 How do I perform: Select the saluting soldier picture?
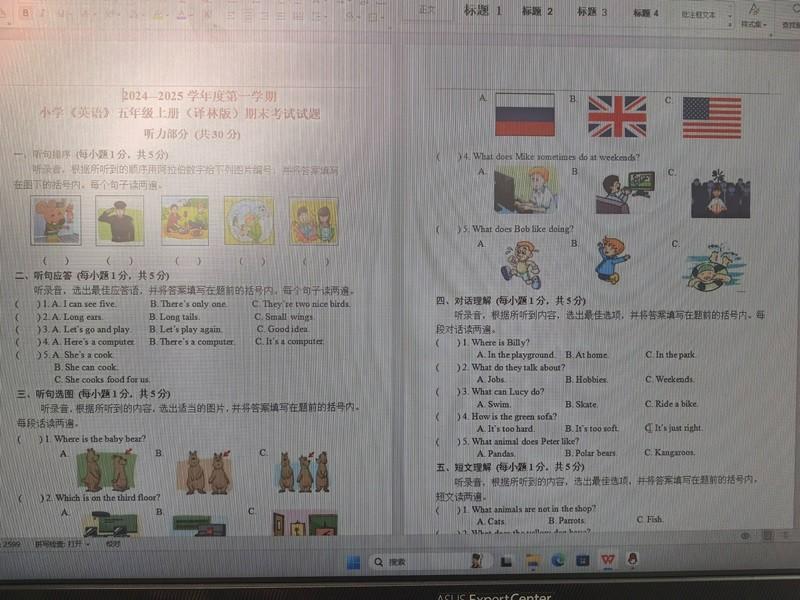[x=119, y=220]
